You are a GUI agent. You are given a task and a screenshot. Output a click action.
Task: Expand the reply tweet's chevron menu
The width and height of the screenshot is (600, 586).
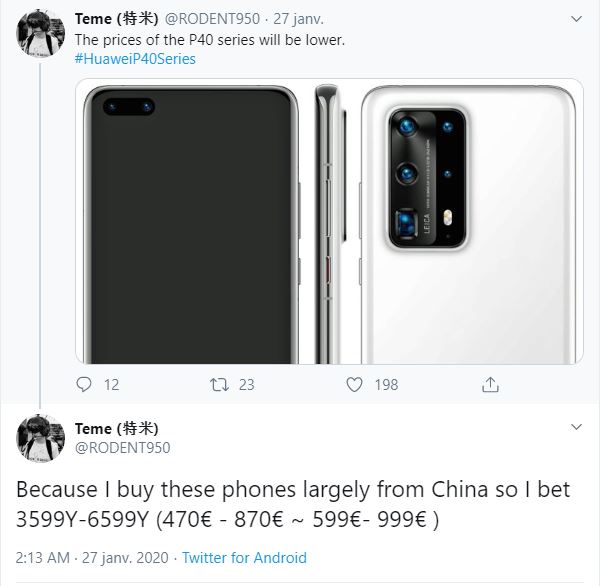pos(576,426)
